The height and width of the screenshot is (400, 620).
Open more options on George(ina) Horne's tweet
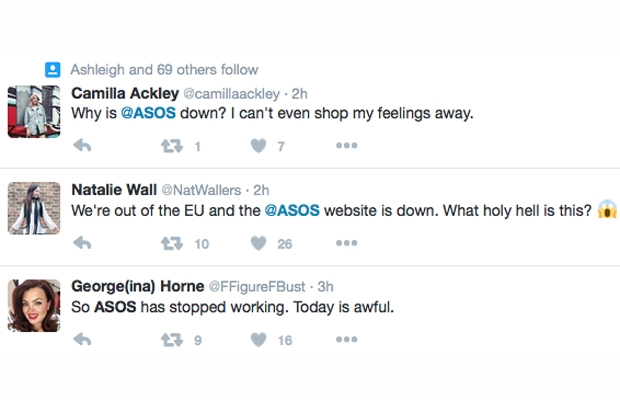347,339
